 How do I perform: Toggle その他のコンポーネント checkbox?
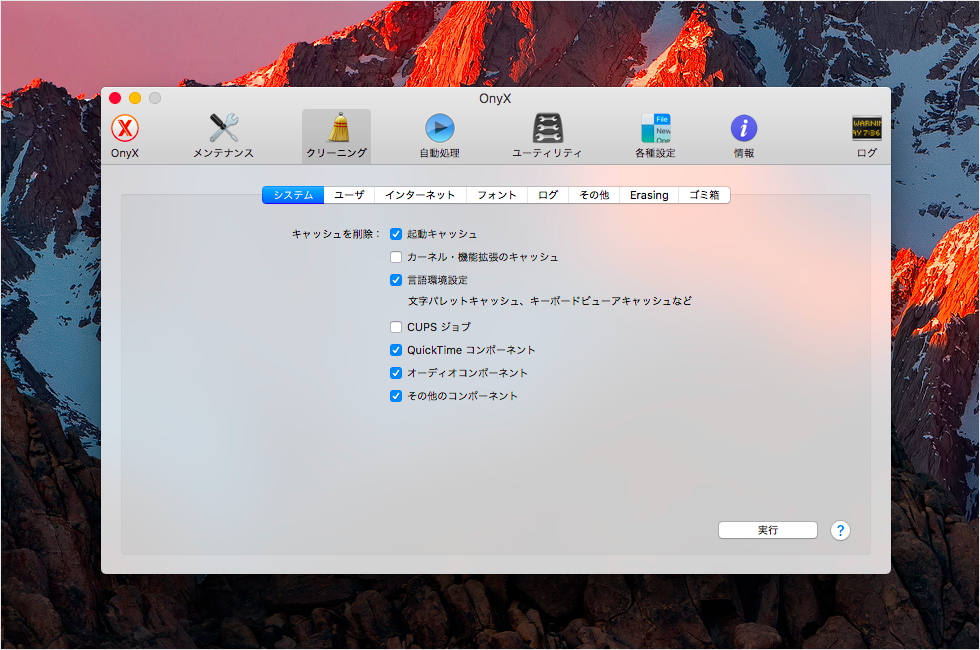[x=396, y=396]
